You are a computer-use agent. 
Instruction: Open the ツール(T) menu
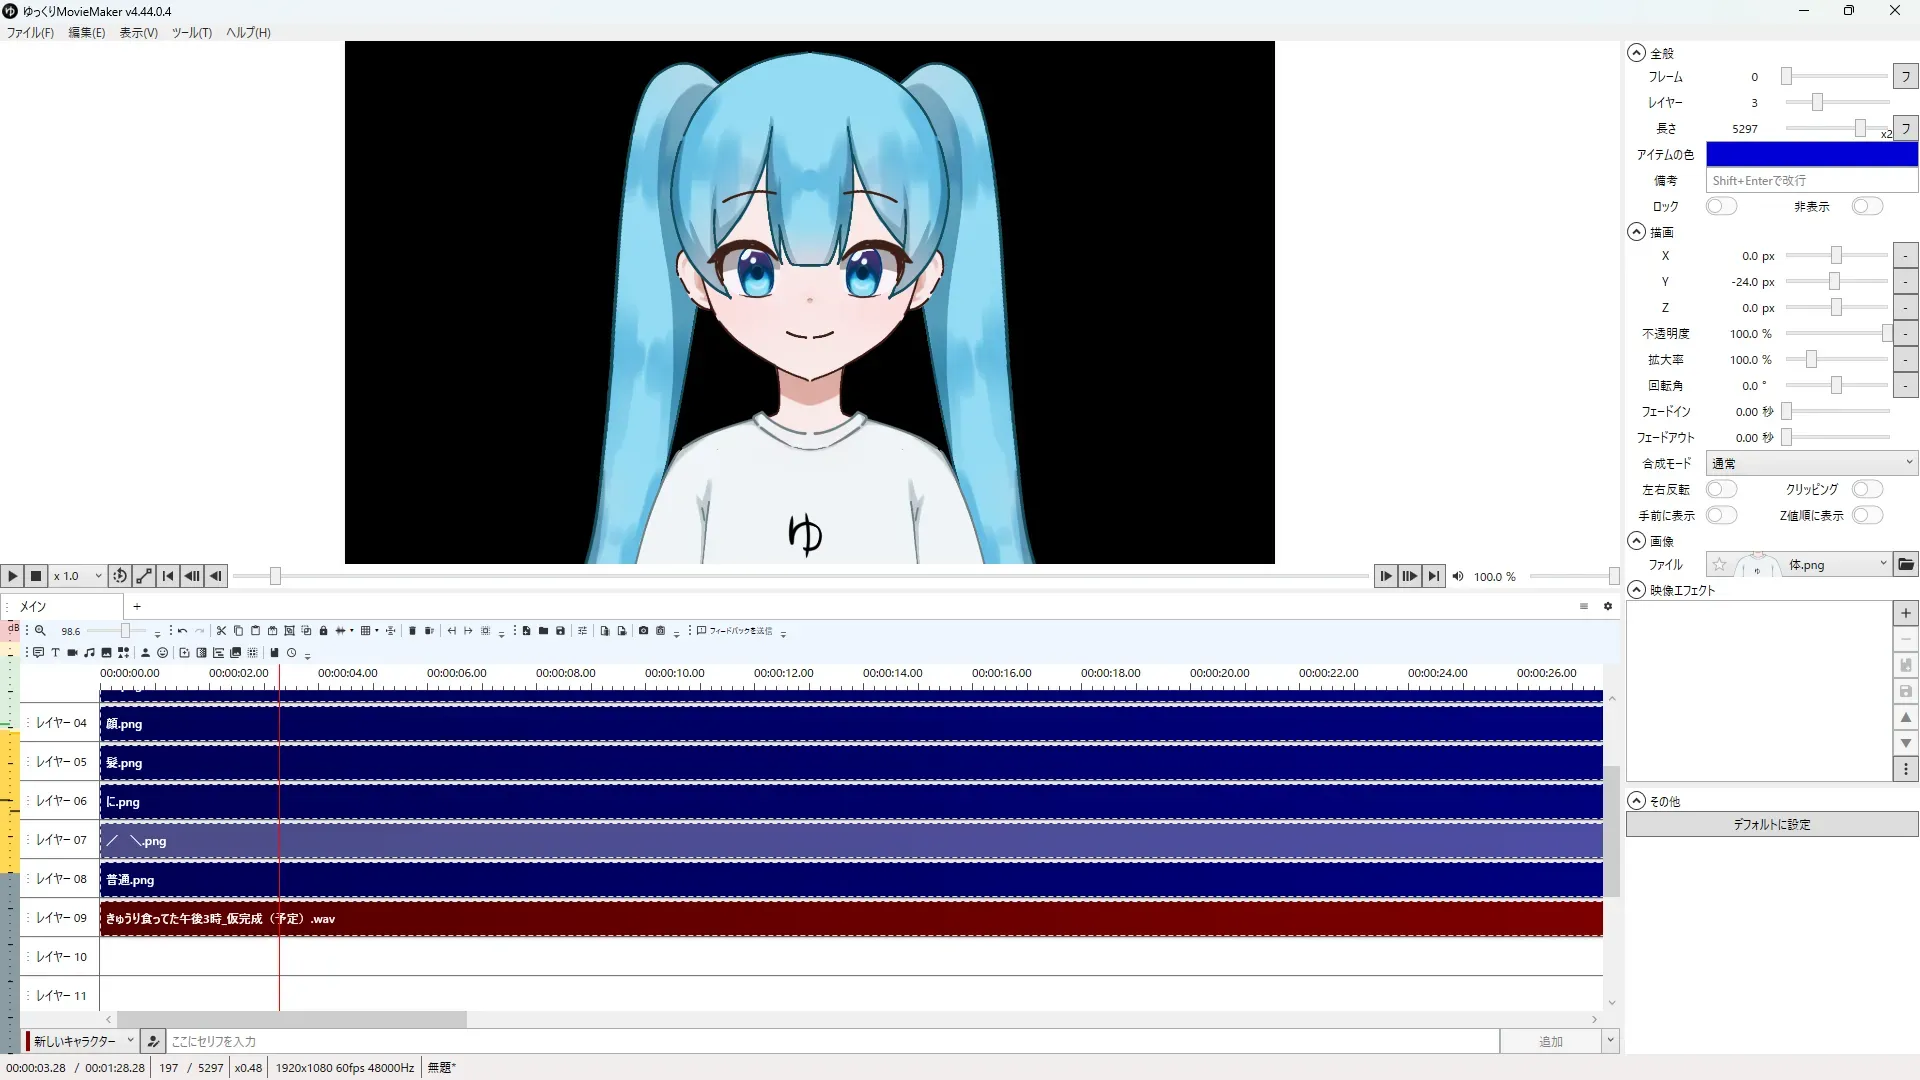(x=191, y=33)
